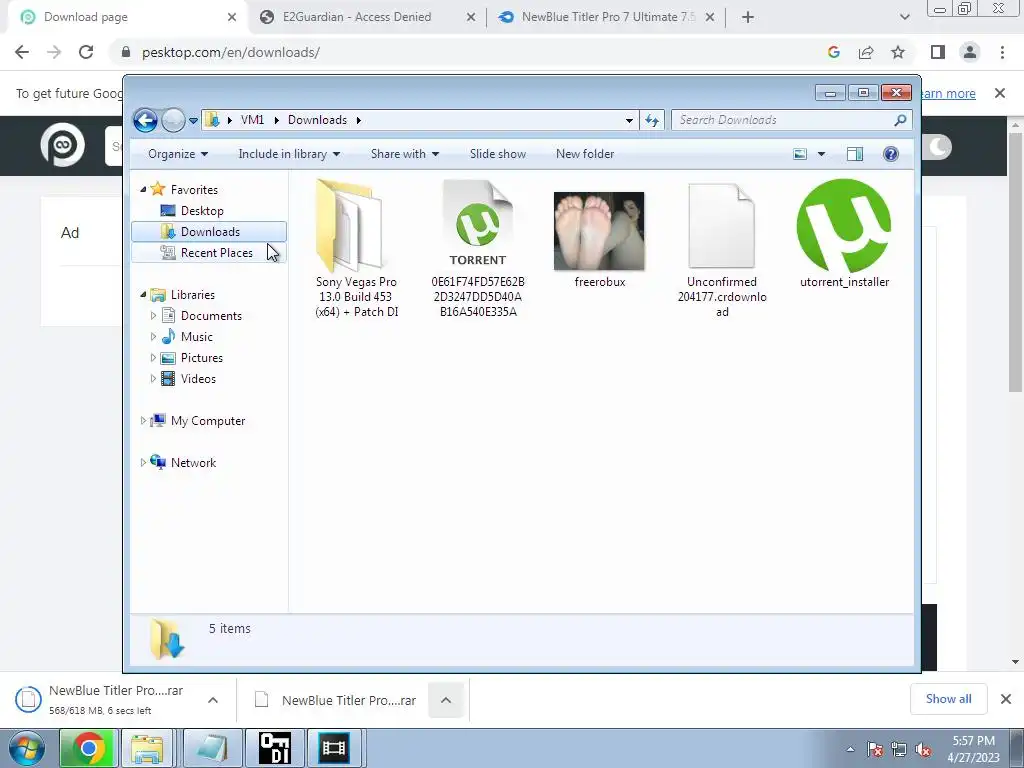Select the Unconfirmed 204177.crdownload file

722,250
